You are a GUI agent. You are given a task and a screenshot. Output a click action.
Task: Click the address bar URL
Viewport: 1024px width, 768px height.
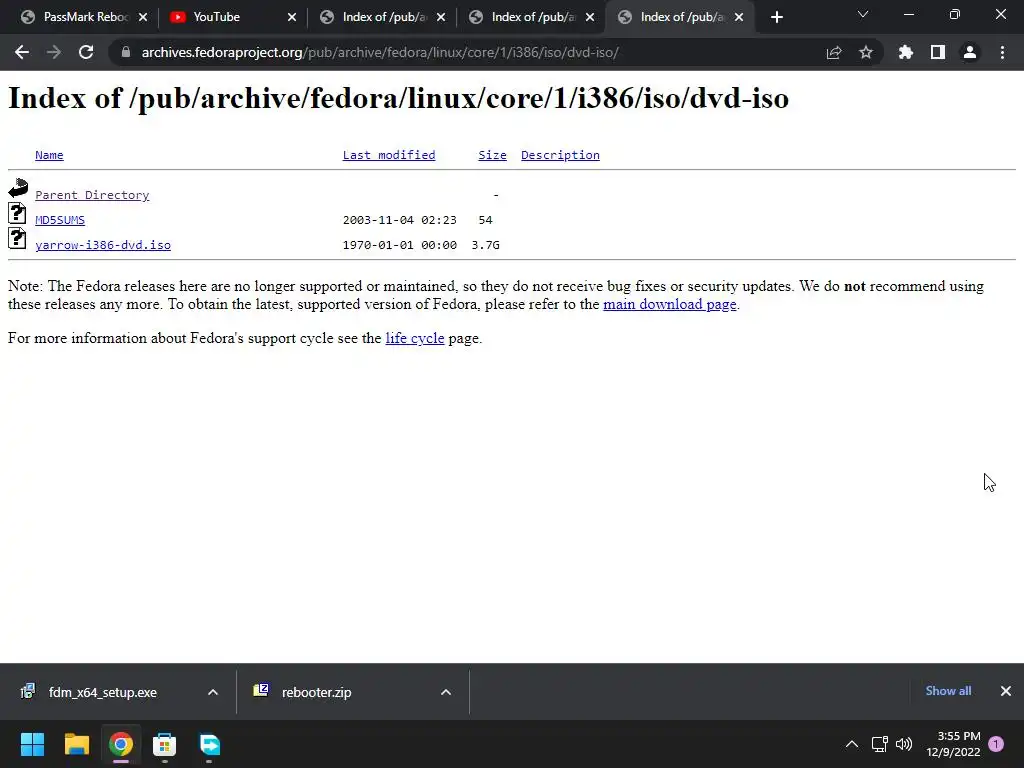point(380,52)
